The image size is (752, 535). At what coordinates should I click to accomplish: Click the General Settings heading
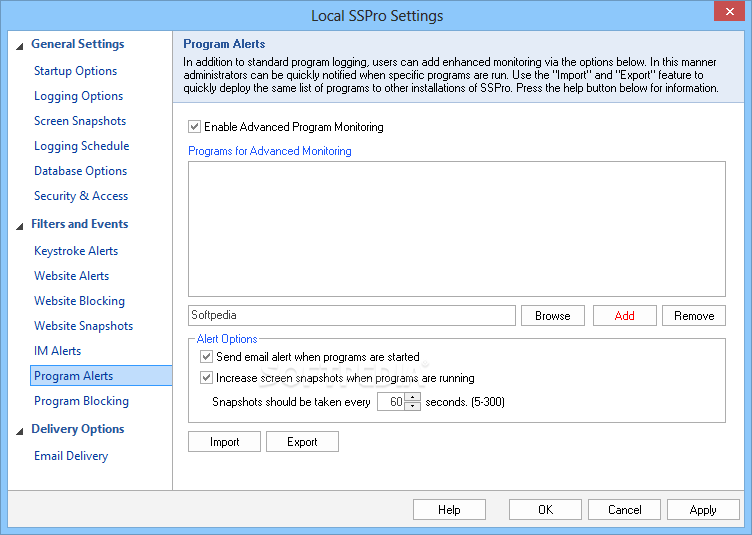click(77, 44)
